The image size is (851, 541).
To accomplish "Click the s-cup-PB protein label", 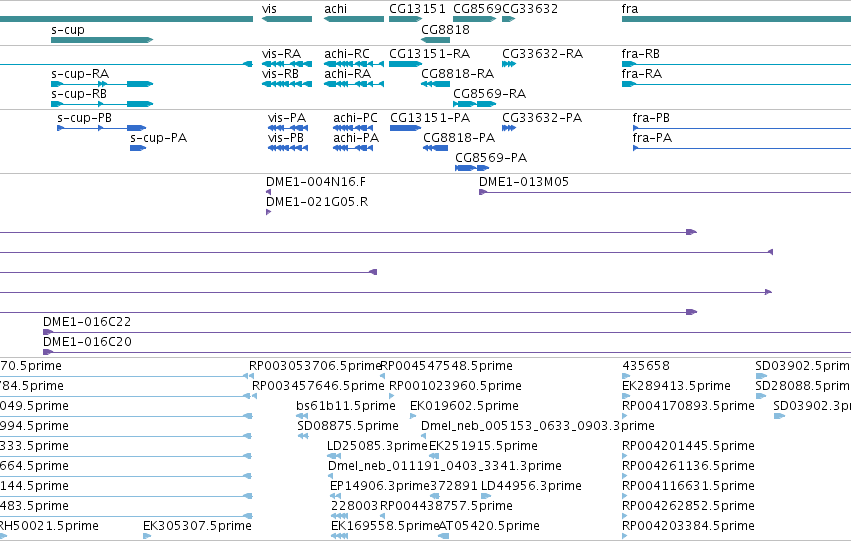I will (84, 118).
